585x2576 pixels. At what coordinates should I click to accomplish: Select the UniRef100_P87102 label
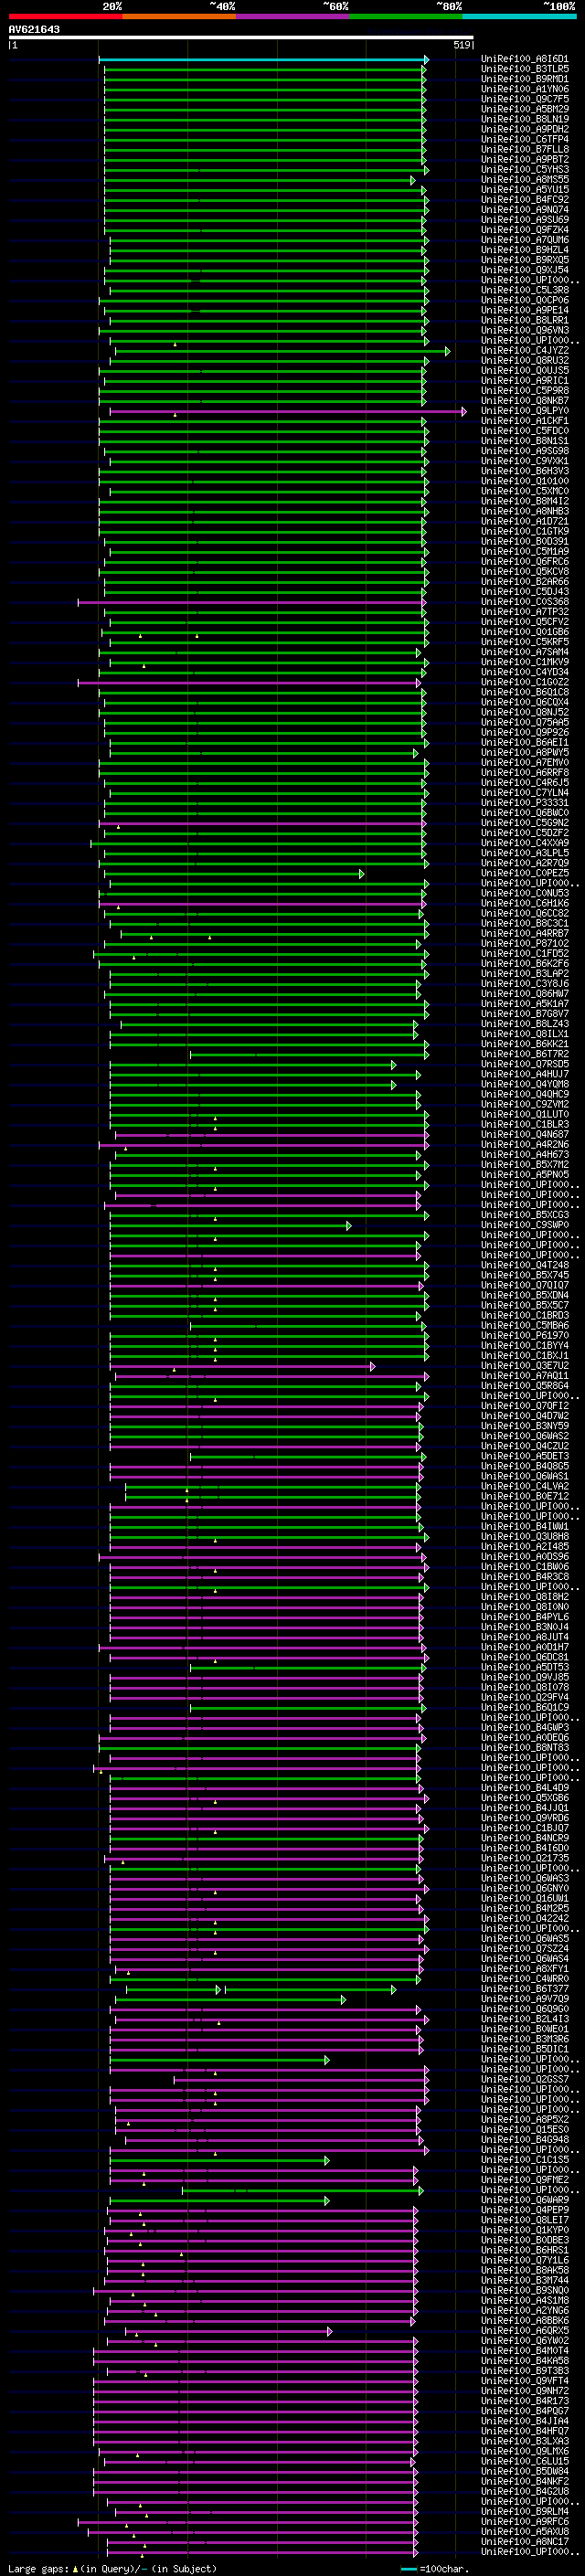(x=524, y=943)
